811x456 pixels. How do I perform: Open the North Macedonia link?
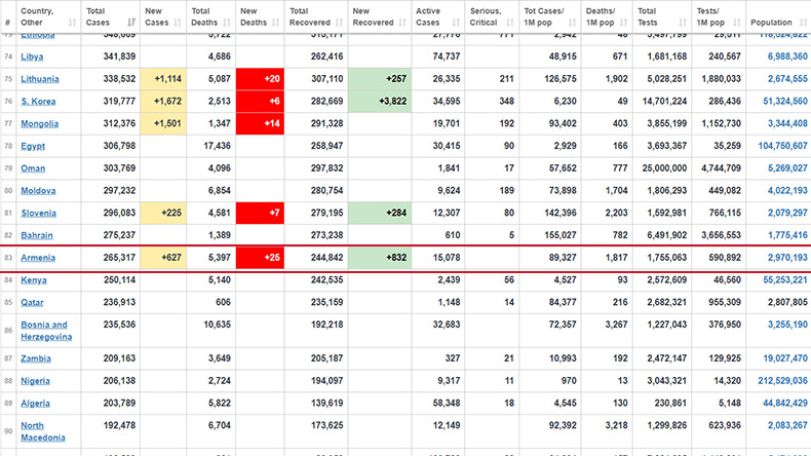click(43, 432)
